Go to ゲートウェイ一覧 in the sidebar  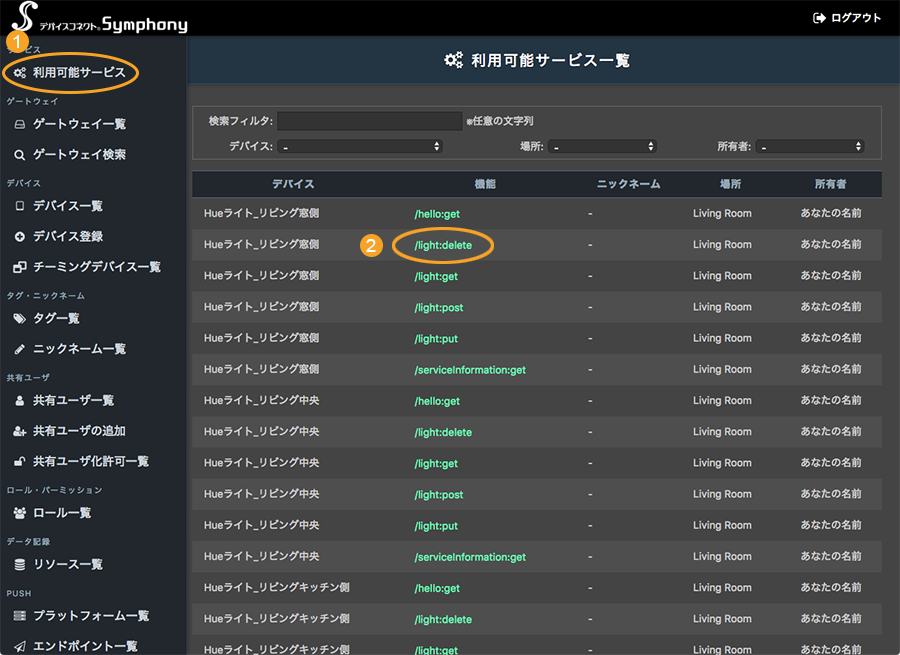(x=79, y=124)
